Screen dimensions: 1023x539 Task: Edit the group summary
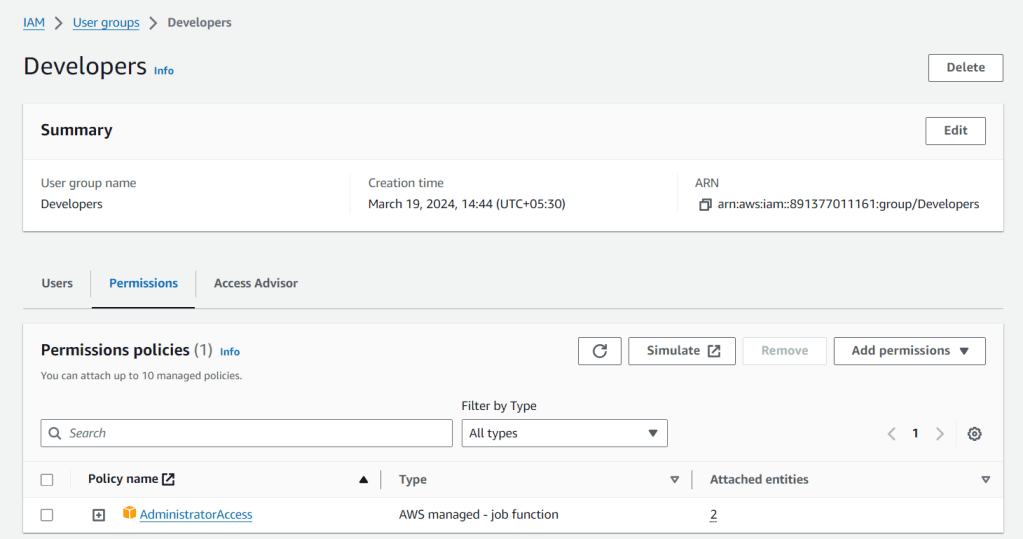coord(955,131)
